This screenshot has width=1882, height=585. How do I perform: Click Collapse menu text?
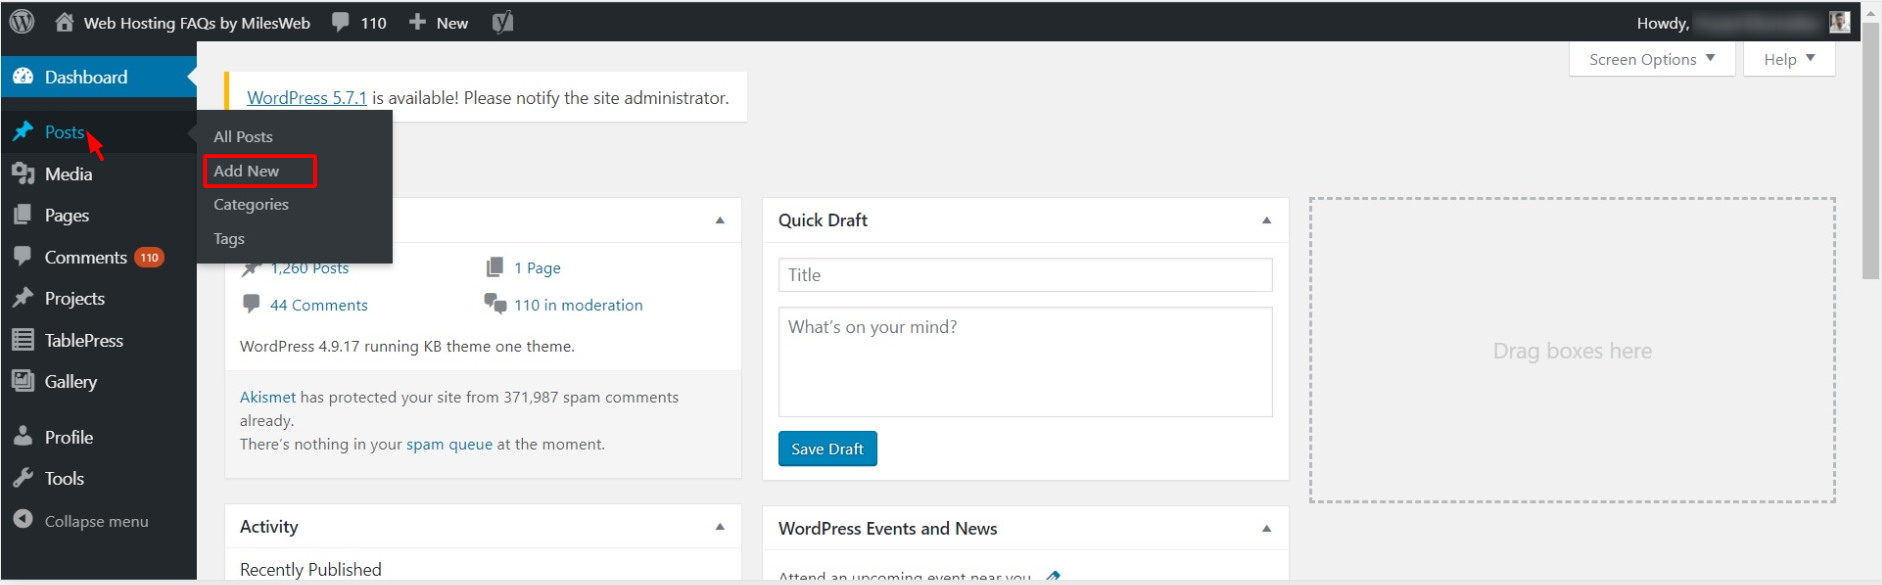[x=96, y=521]
